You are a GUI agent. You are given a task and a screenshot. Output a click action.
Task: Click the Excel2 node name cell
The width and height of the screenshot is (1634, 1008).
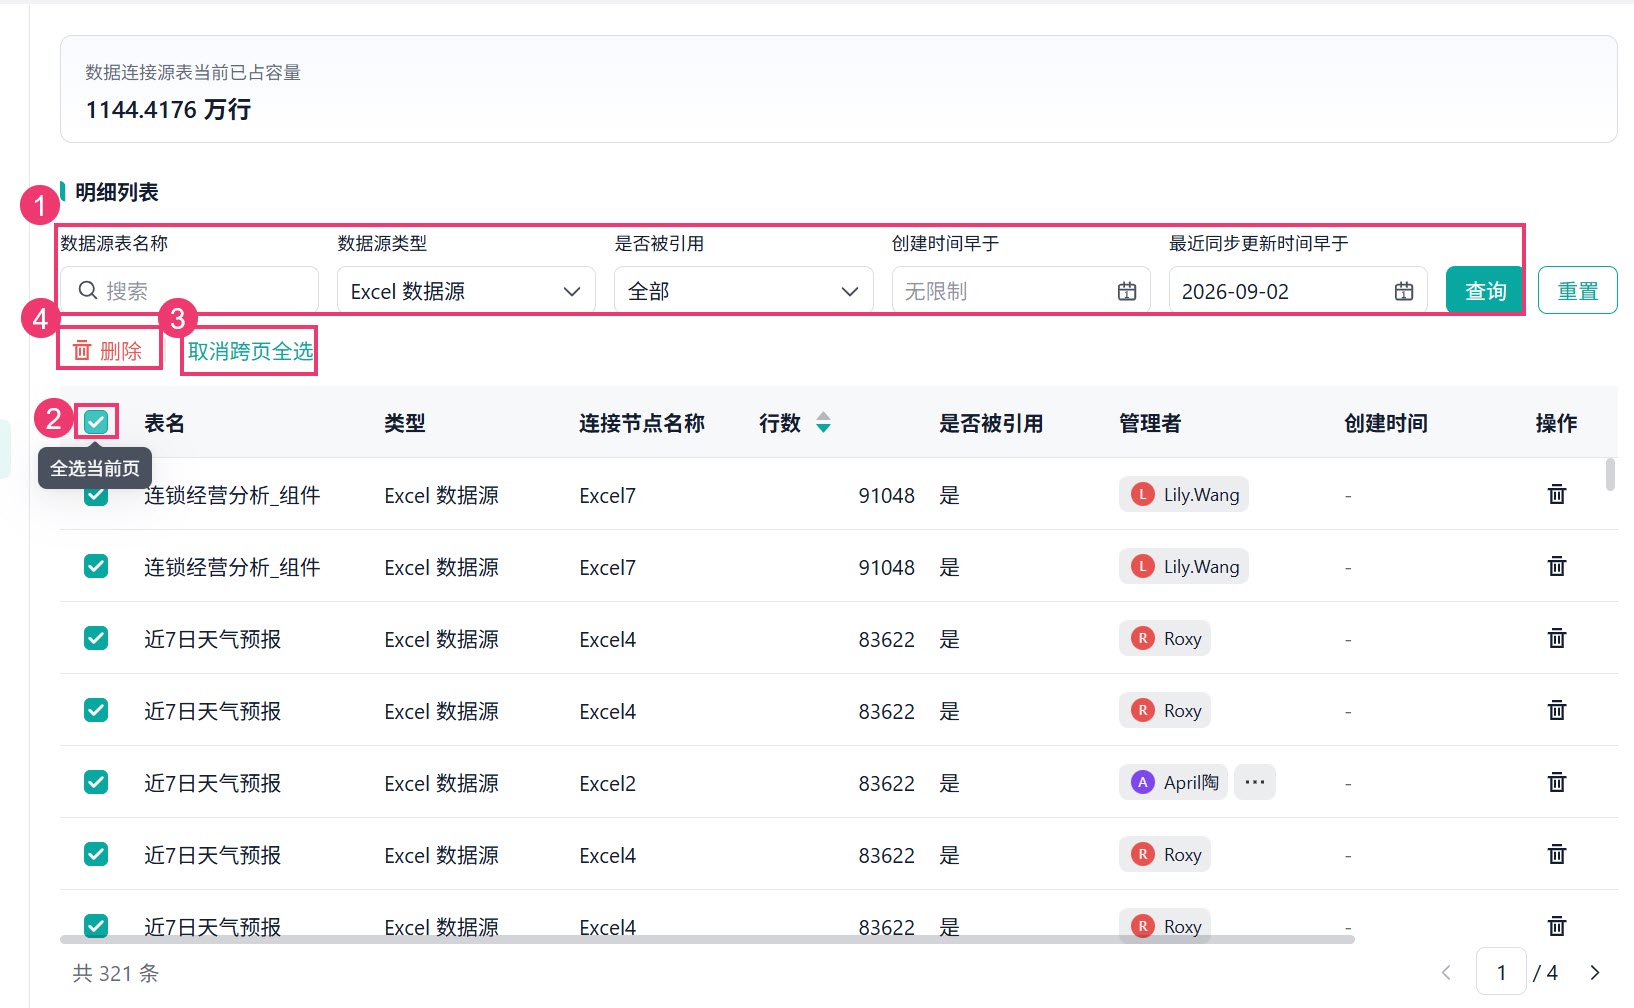tap(608, 783)
